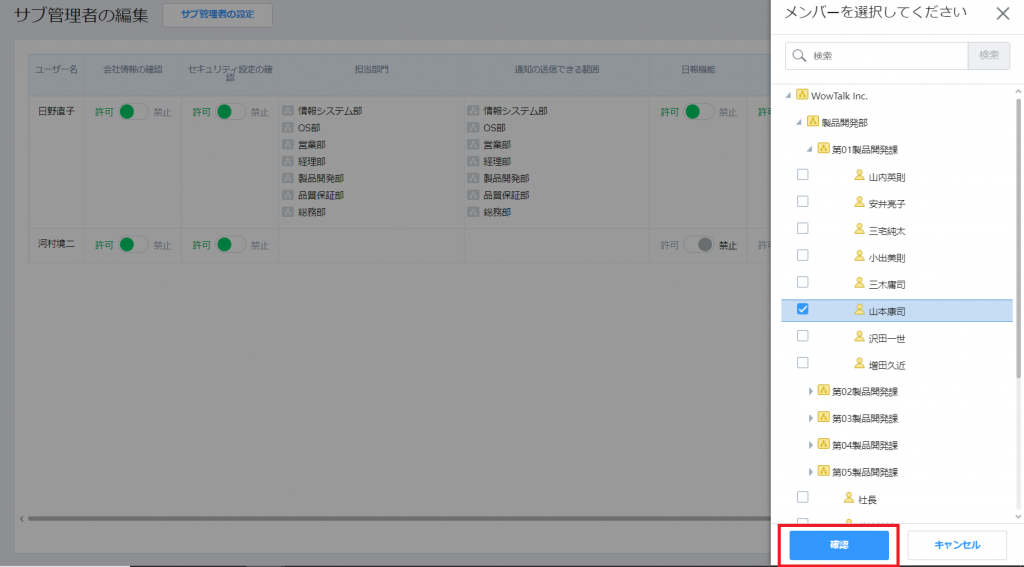Click the user icon next to 社長
Viewport: 1024px width, 567px height.
[x=848, y=497]
